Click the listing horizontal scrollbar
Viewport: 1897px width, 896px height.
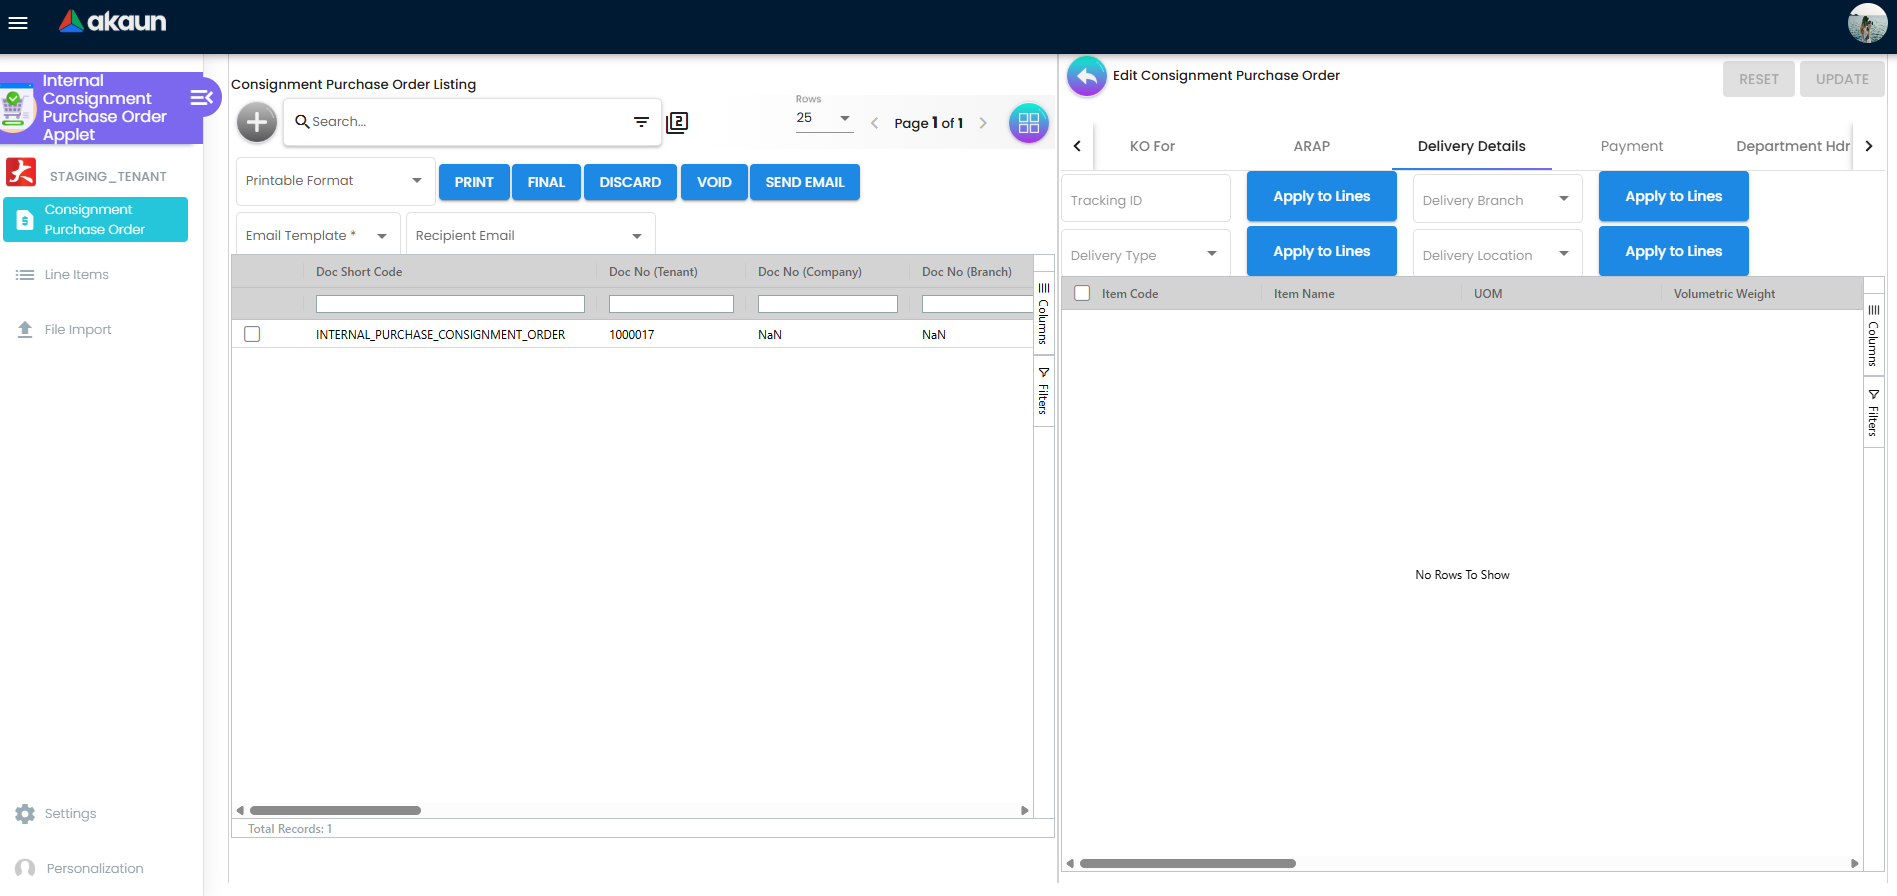tap(335, 810)
